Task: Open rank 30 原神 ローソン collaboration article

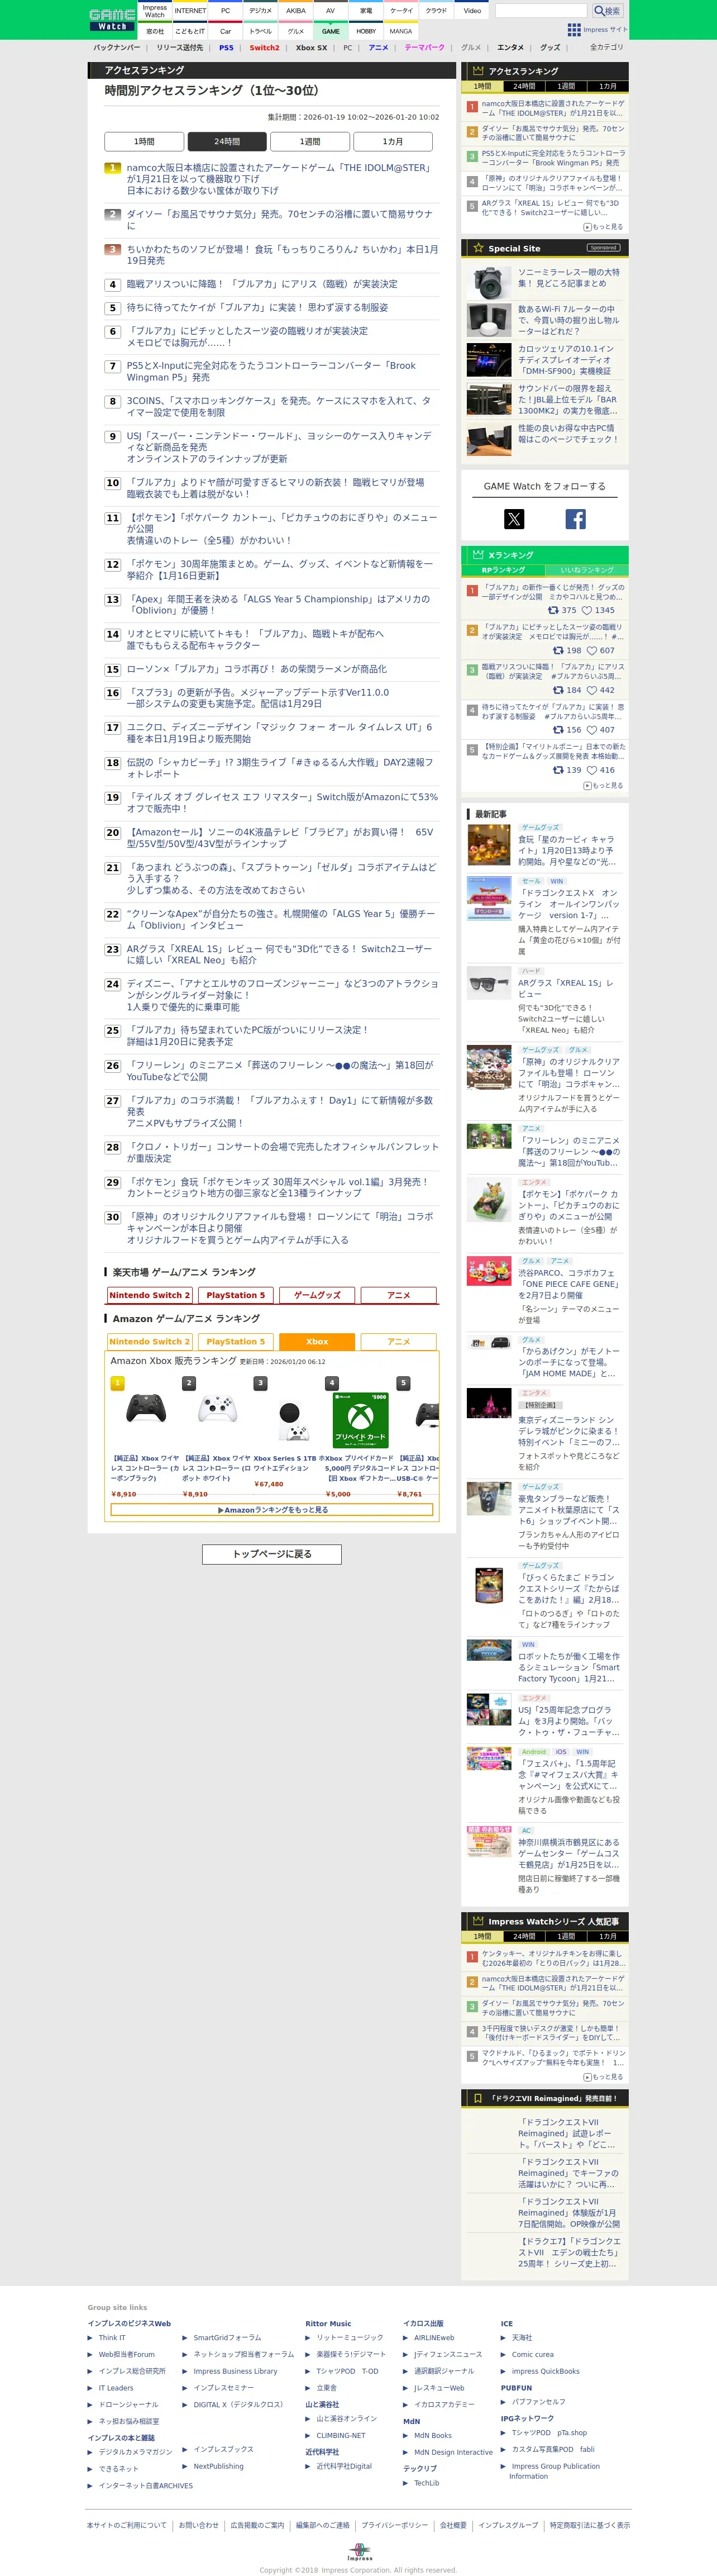Action: click(280, 1228)
